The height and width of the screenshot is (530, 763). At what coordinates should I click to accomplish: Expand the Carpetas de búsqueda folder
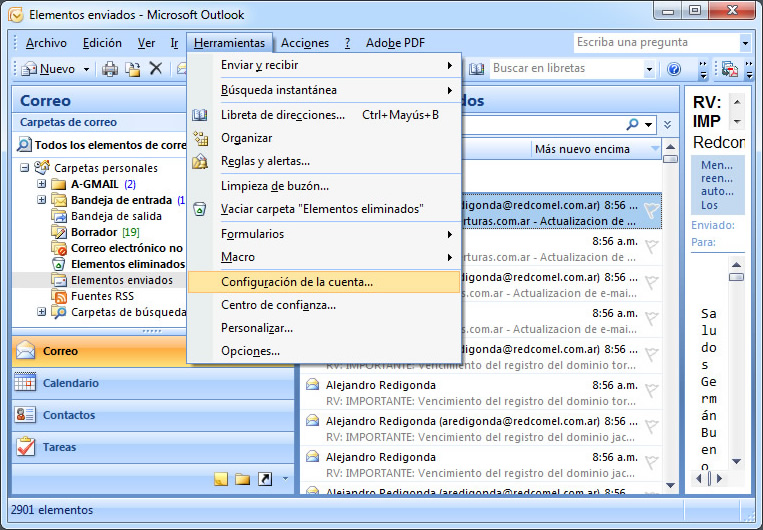coord(42,312)
